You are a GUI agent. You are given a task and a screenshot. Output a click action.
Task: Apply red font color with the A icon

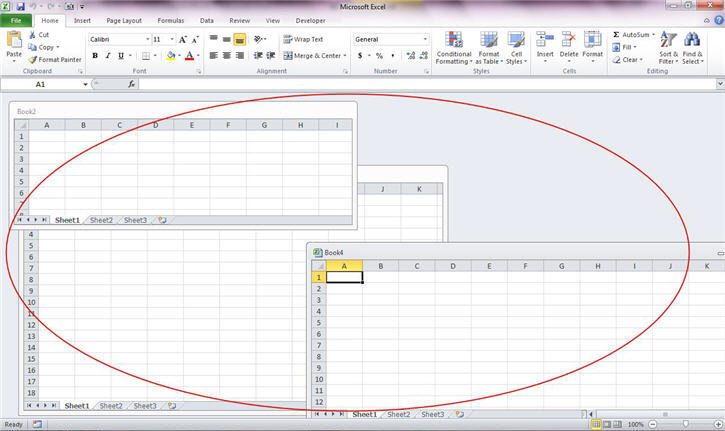pos(189,56)
